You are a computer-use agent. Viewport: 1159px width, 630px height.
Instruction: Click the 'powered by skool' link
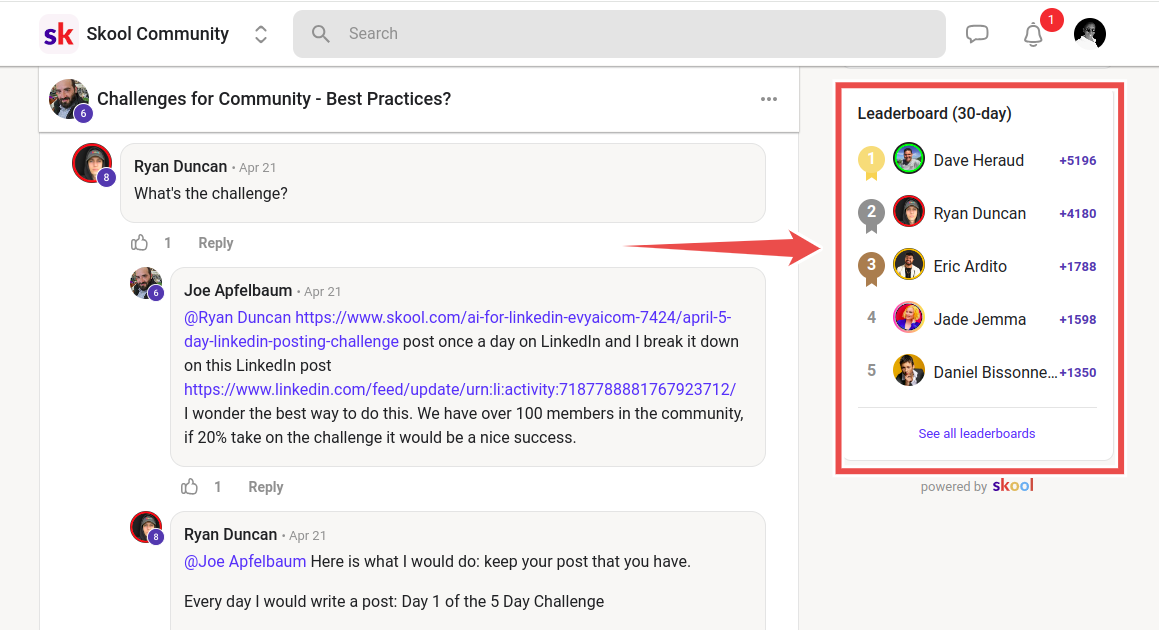tap(976, 486)
